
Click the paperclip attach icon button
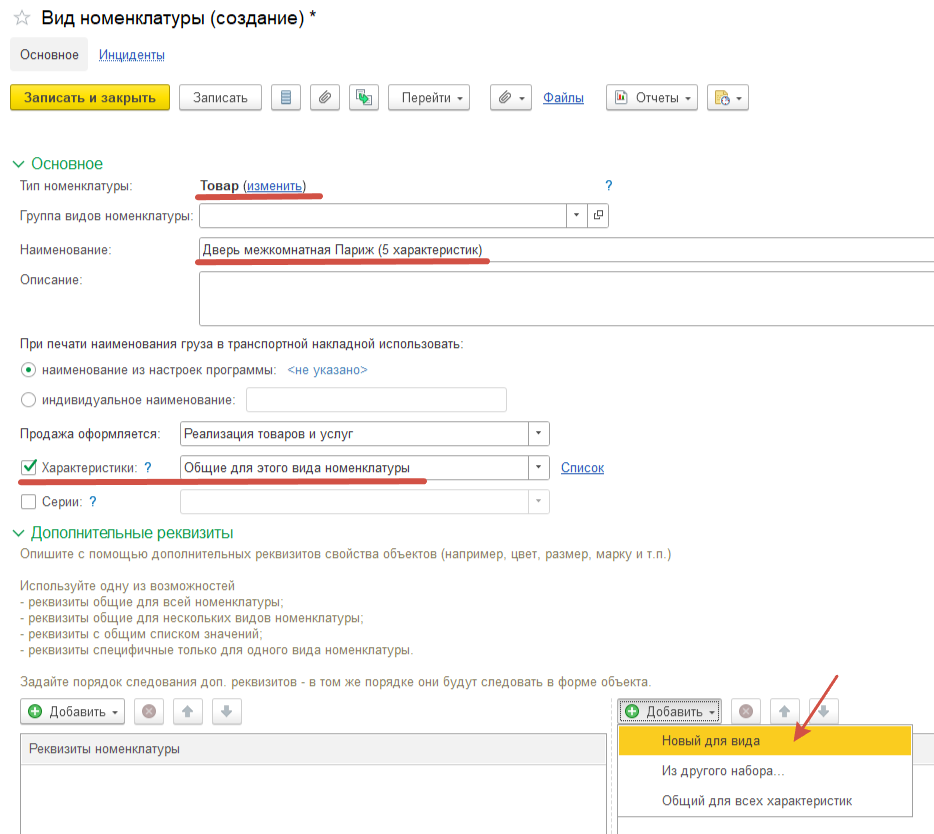(325, 98)
